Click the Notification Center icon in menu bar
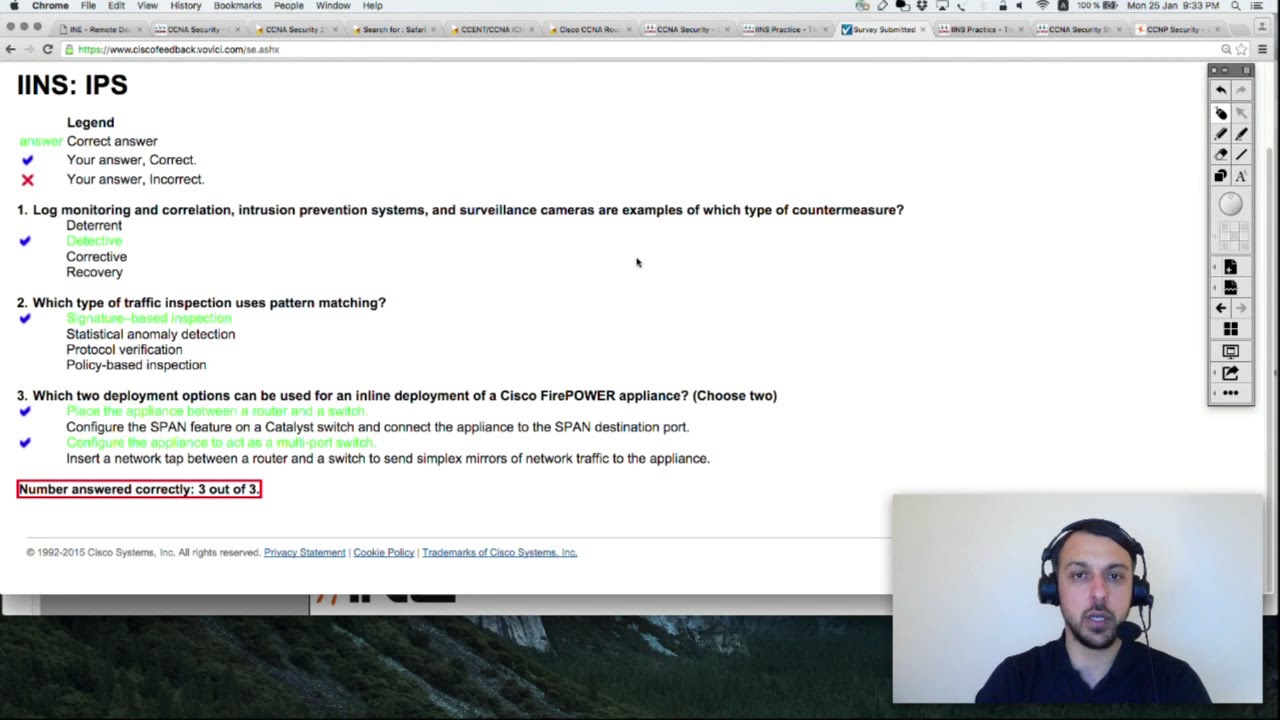The height and width of the screenshot is (720, 1280). pyautogui.click(x=1258, y=6)
